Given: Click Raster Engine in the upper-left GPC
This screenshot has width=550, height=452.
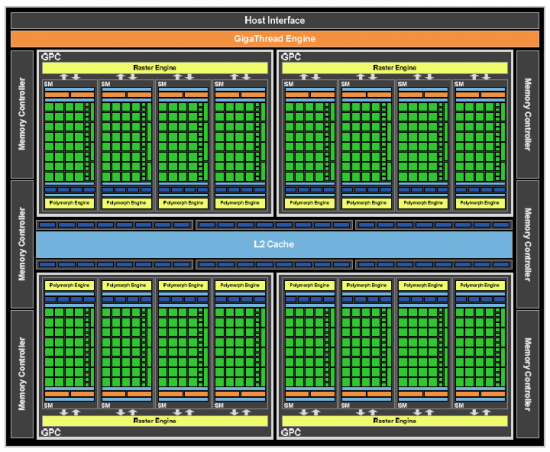Looking at the screenshot, I should [x=155, y=68].
